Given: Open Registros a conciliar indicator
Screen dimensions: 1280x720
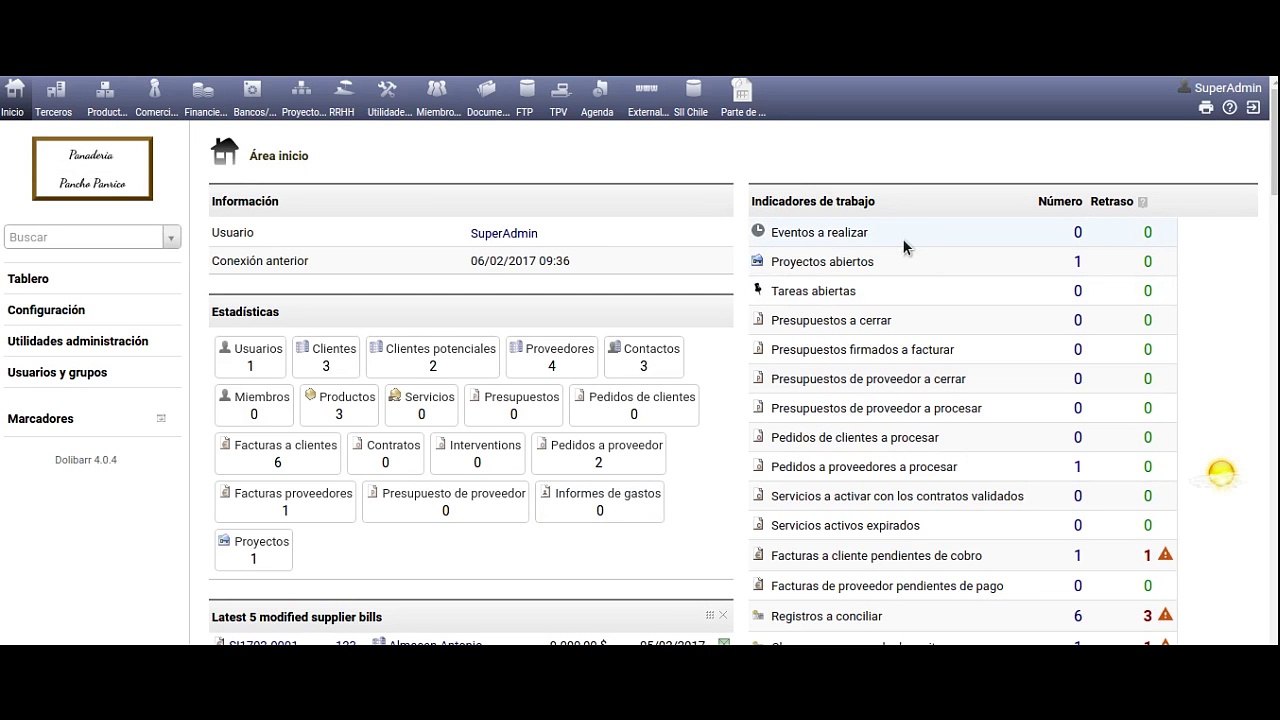Looking at the screenshot, I should [826, 616].
